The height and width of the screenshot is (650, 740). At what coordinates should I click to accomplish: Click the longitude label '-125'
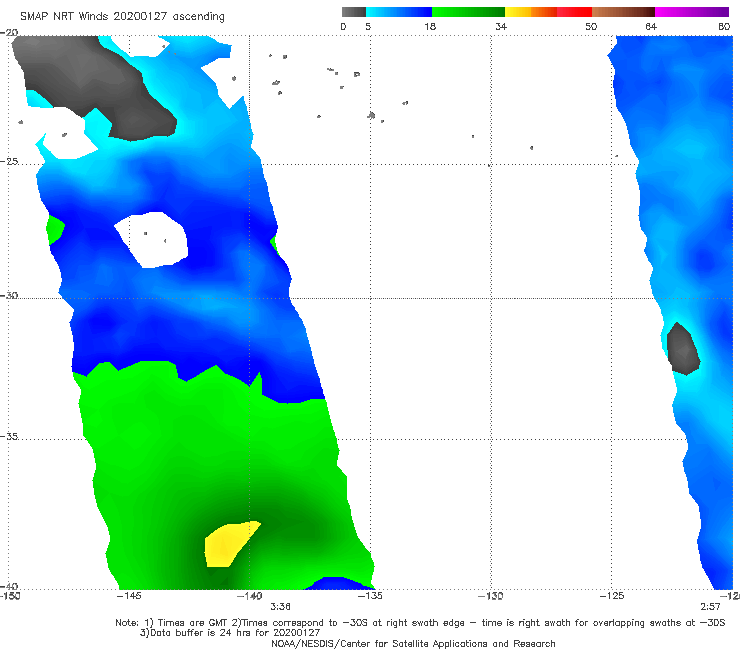click(612, 596)
